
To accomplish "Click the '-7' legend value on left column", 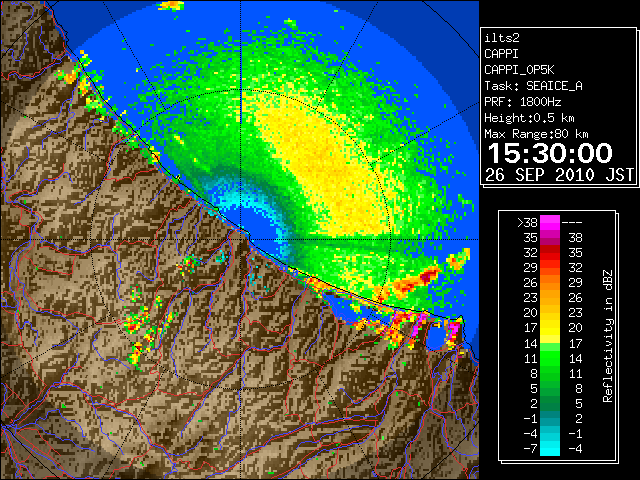I will 530,449.
